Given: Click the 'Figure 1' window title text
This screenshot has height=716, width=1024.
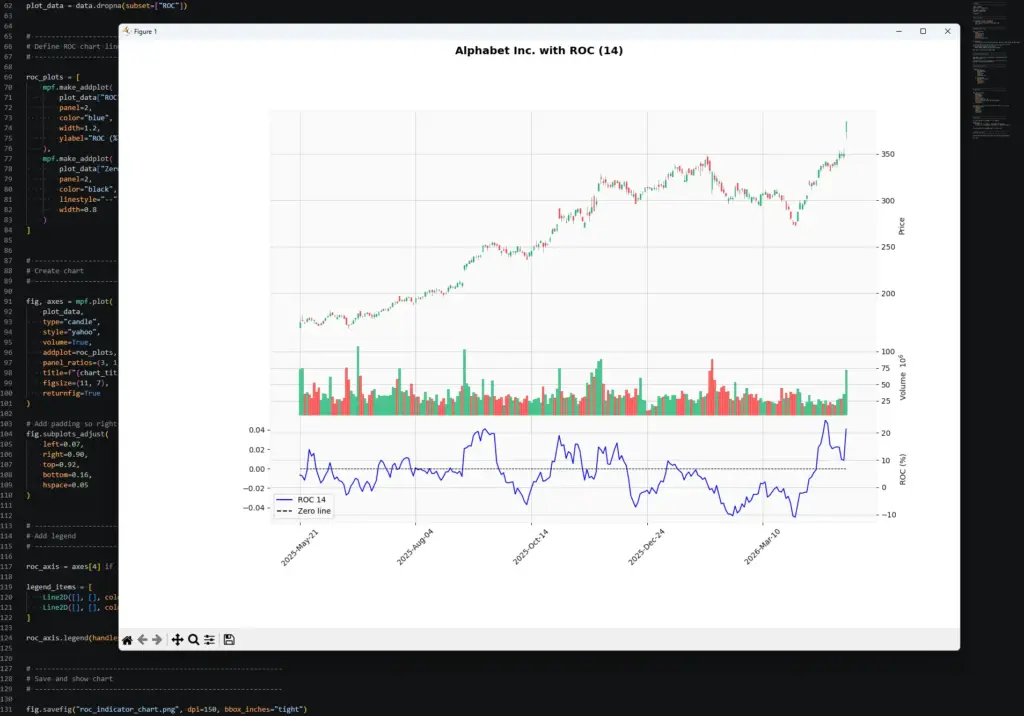Looking at the screenshot, I should tap(146, 31).
